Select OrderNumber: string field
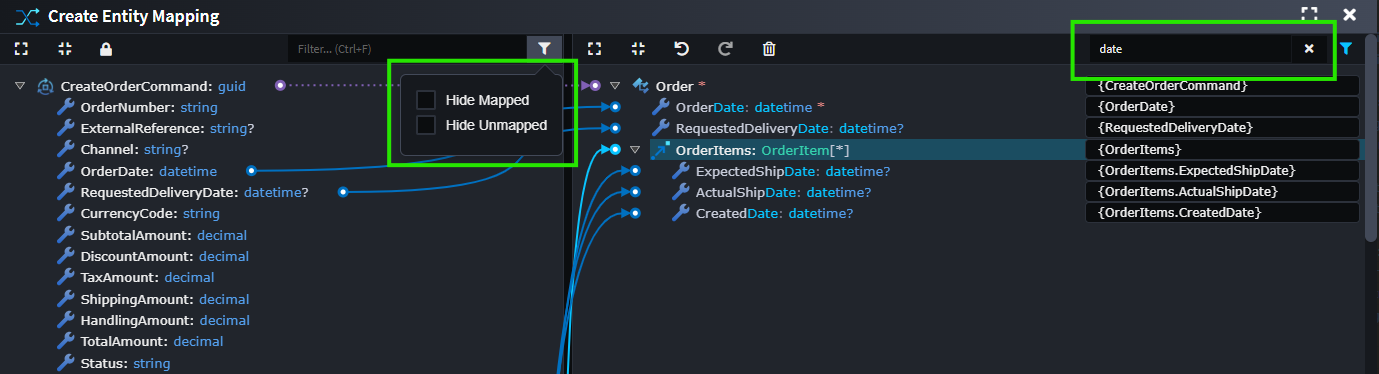1379x374 pixels. point(149,107)
